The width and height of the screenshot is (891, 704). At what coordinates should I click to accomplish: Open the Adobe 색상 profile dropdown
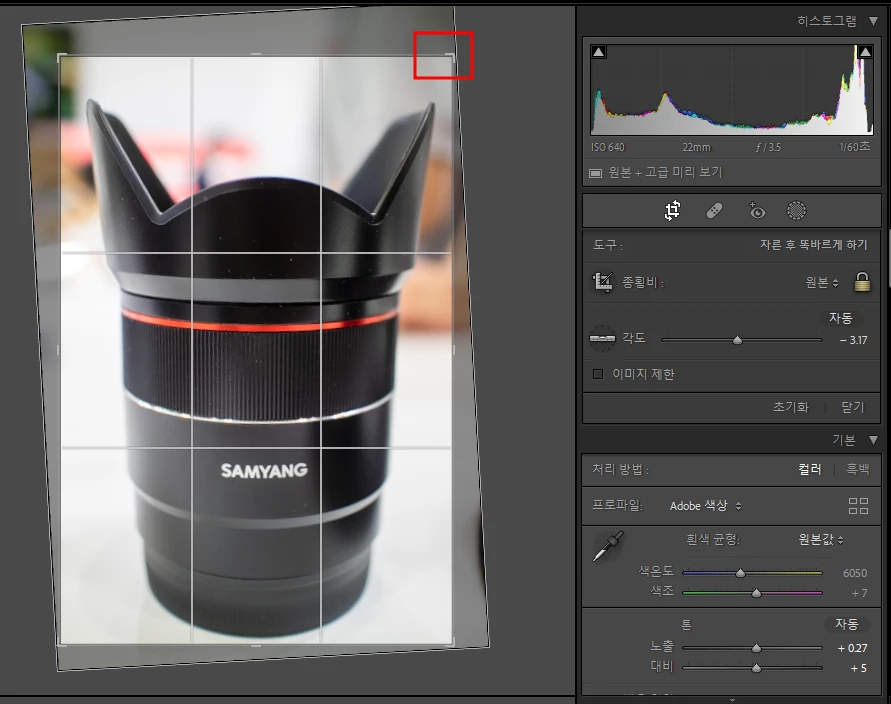pos(705,506)
